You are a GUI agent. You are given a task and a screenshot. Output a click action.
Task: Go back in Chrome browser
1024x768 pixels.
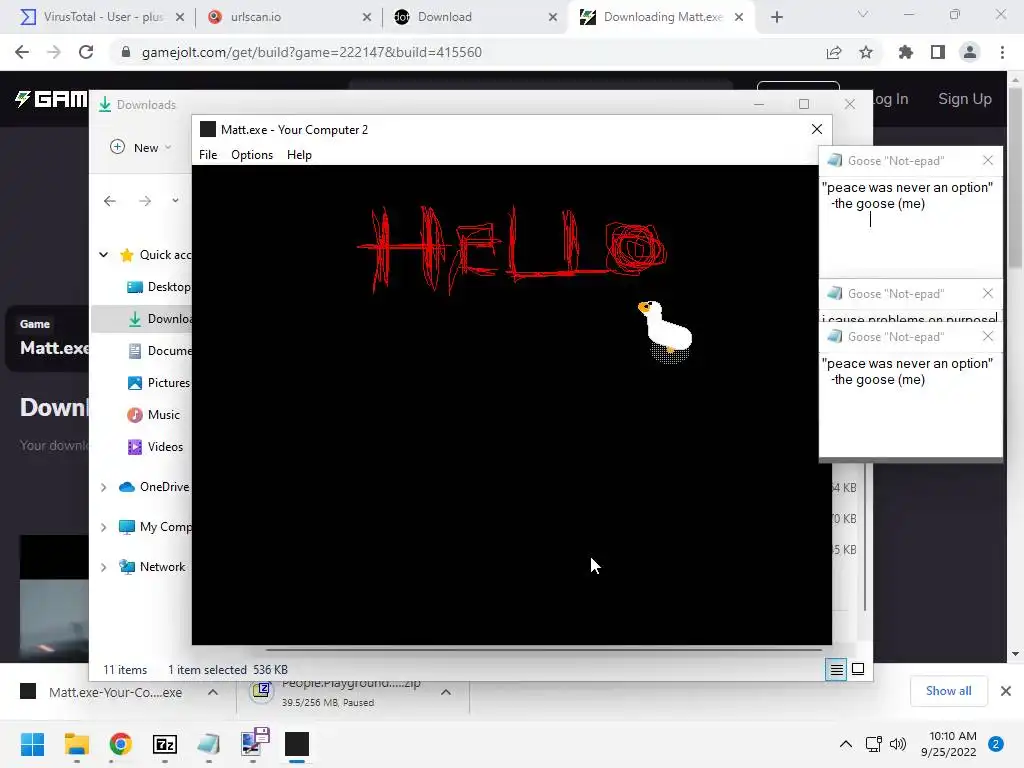pyautogui.click(x=22, y=52)
